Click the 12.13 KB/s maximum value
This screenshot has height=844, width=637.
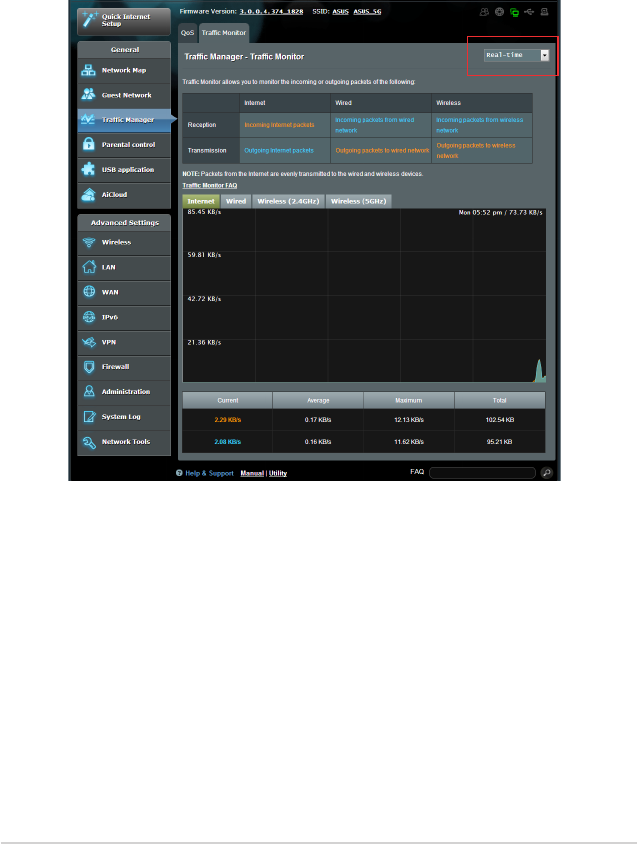[x=409, y=420]
